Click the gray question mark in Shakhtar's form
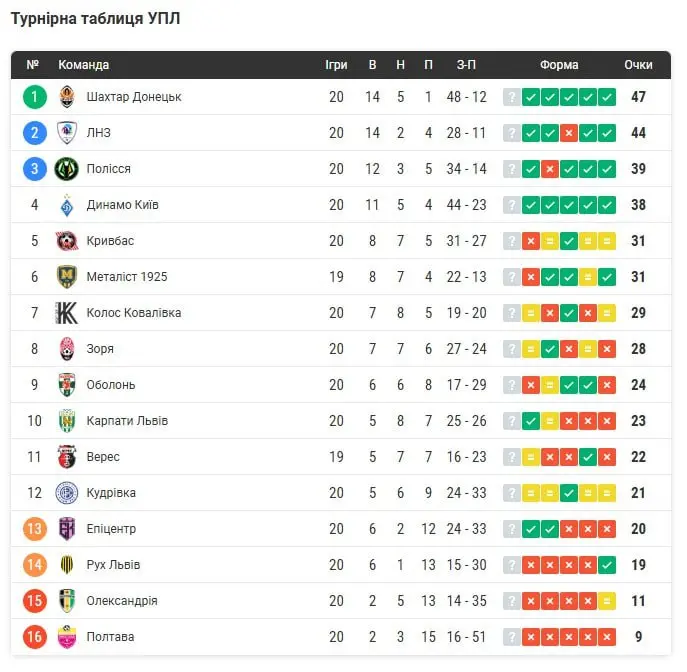This screenshot has height=672, width=687. 511,97
